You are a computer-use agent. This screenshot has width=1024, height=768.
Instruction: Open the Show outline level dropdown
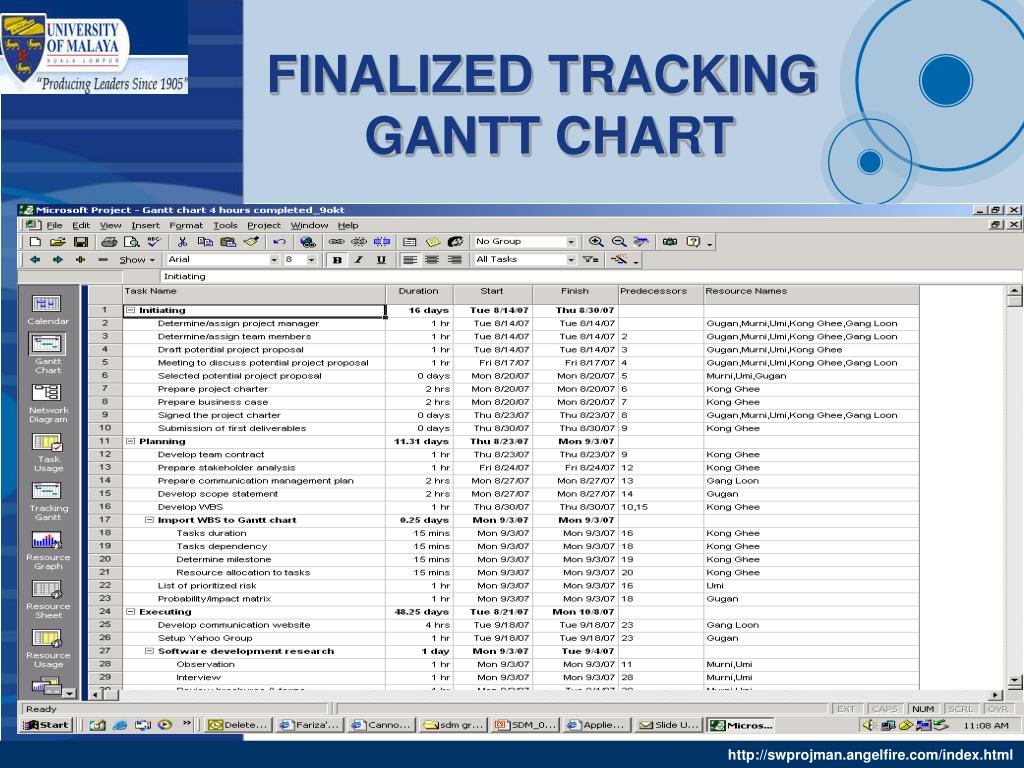[137, 260]
